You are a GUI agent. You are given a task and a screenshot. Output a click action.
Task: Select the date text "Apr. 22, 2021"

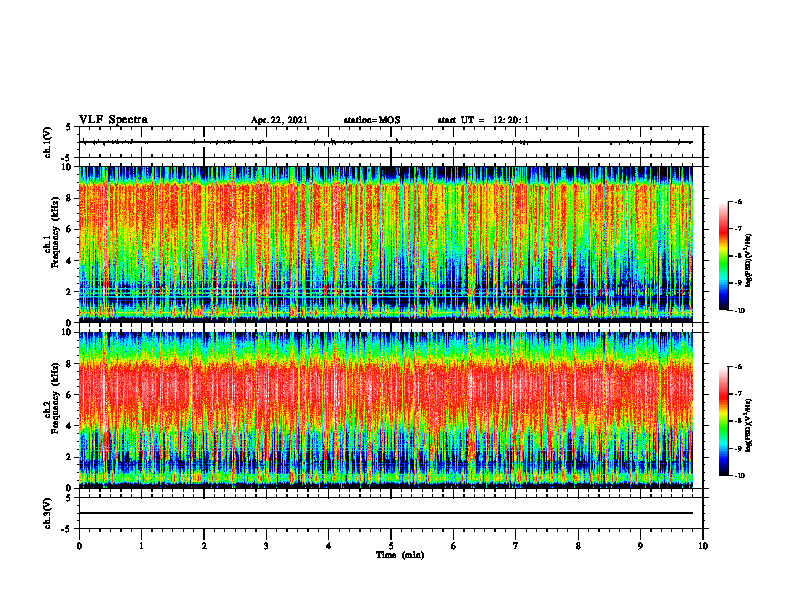click(279, 120)
